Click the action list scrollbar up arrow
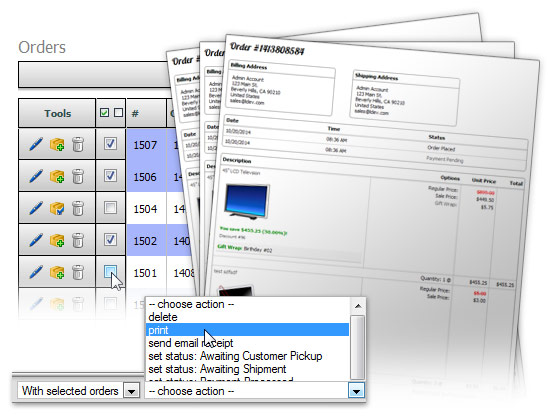This screenshot has width=548, height=419. coord(358,306)
